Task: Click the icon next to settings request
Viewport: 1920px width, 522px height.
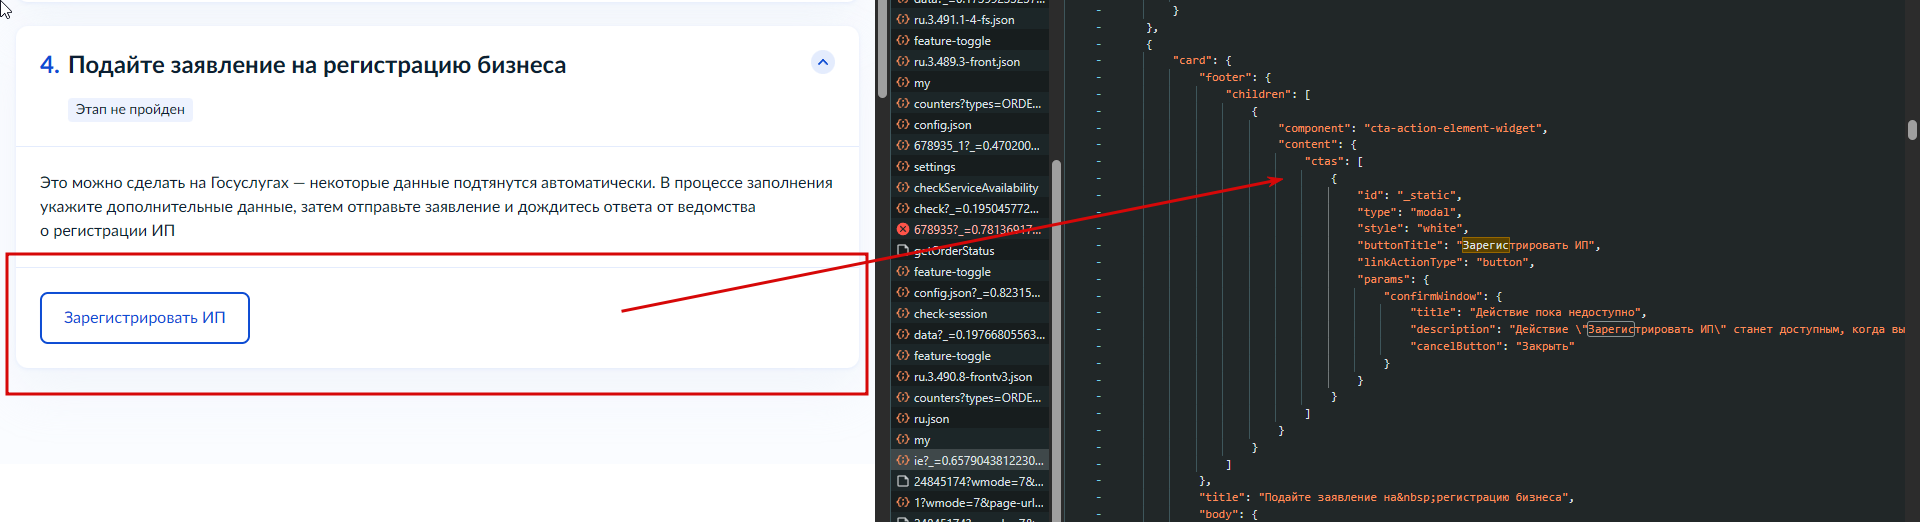Action: (903, 167)
